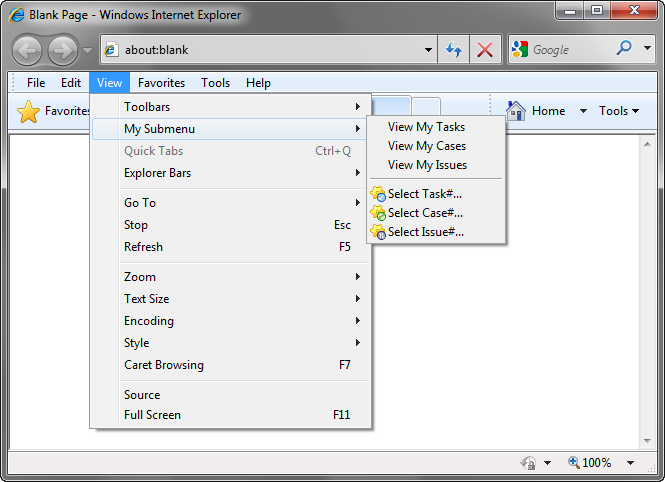
Task: Click the Forward navigation arrow button
Action: click(x=63, y=51)
